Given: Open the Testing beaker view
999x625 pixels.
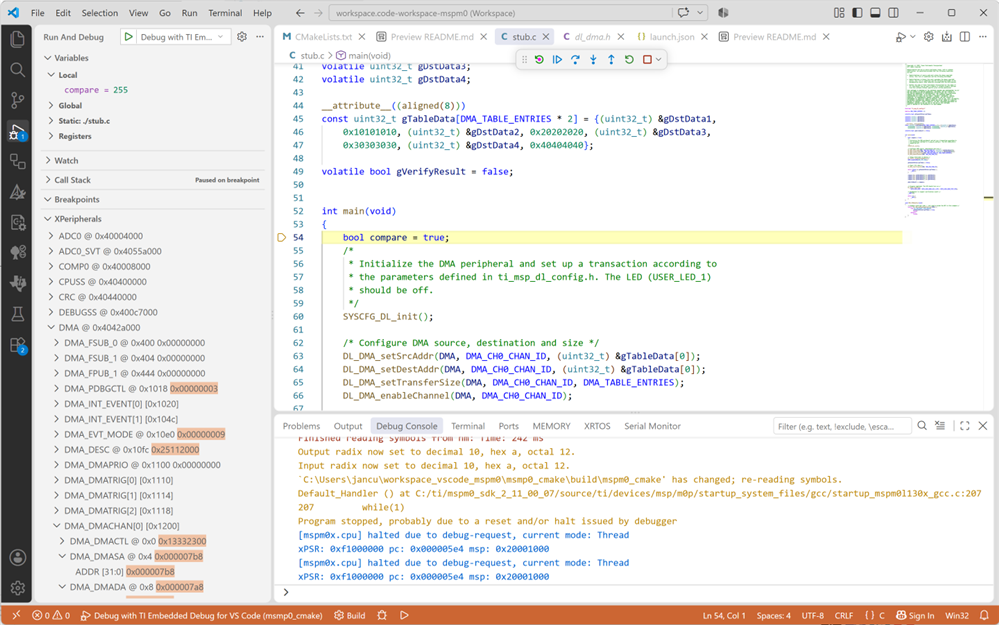Looking at the screenshot, I should click(x=17, y=314).
